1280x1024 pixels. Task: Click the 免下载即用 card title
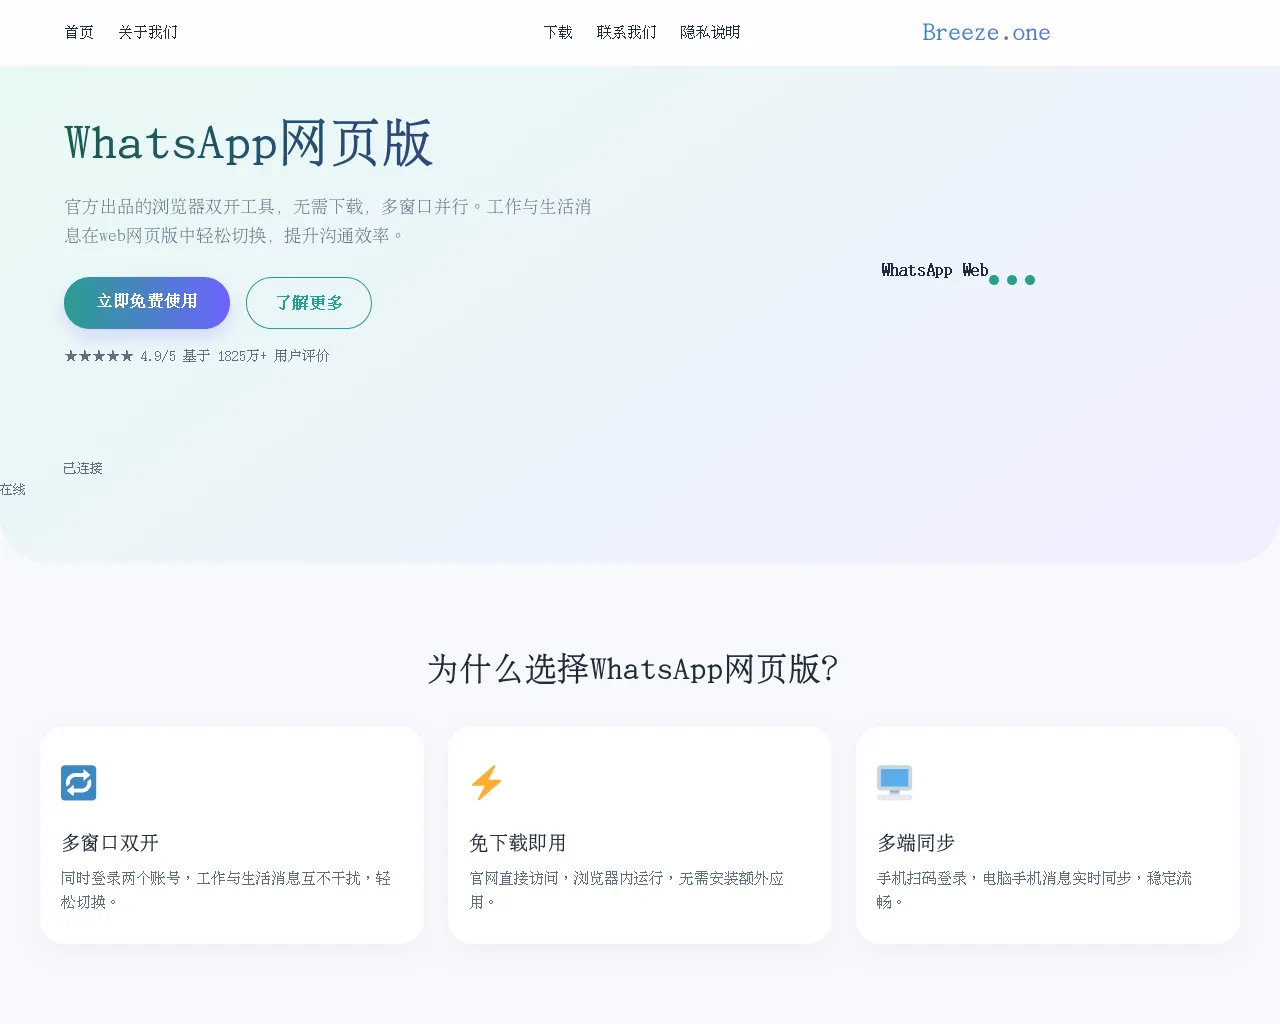coord(518,843)
